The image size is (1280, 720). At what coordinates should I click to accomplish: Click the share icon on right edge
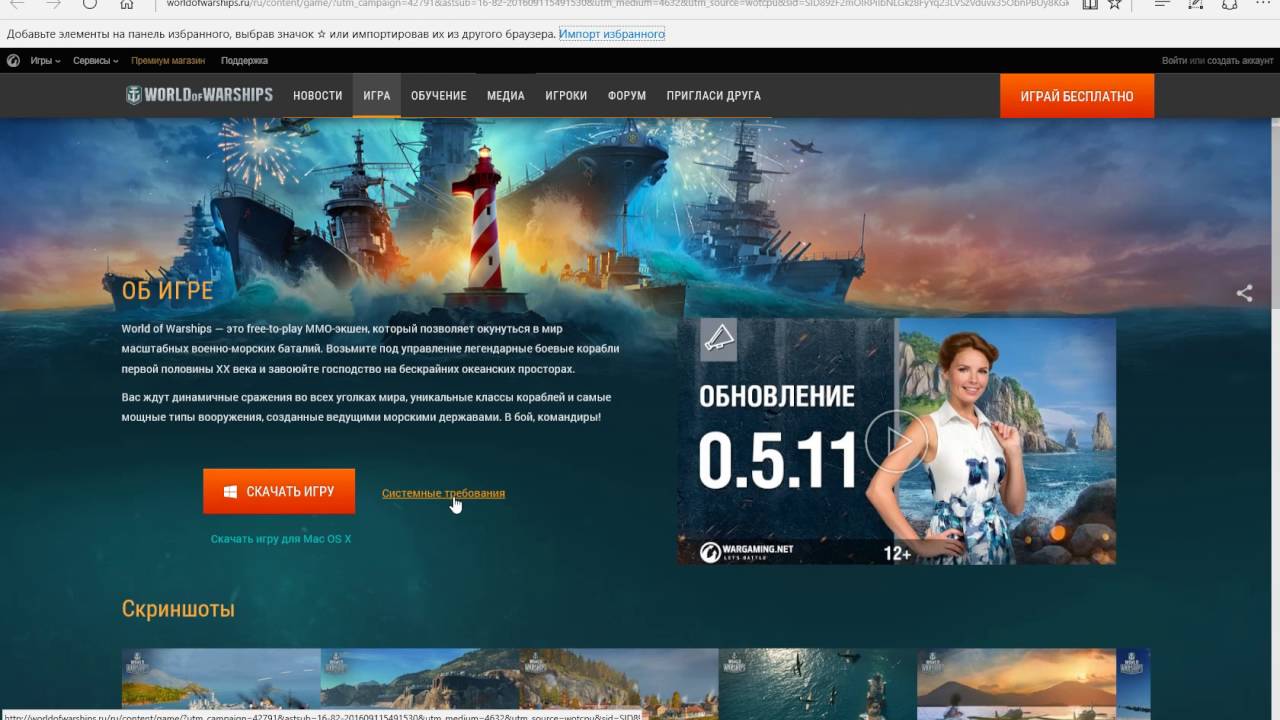point(1244,293)
